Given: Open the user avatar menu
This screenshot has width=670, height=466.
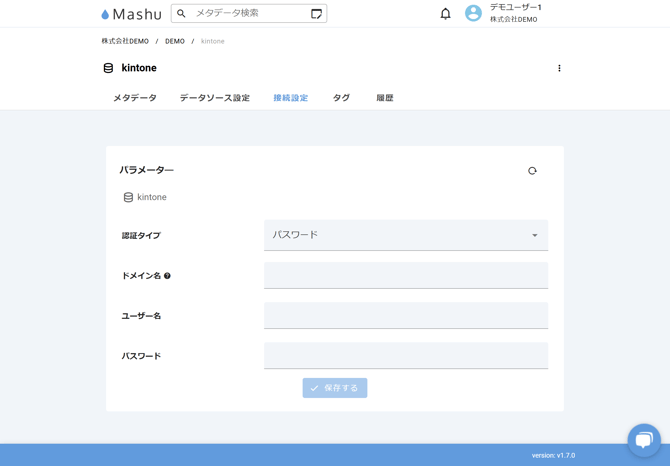Looking at the screenshot, I should point(473,14).
